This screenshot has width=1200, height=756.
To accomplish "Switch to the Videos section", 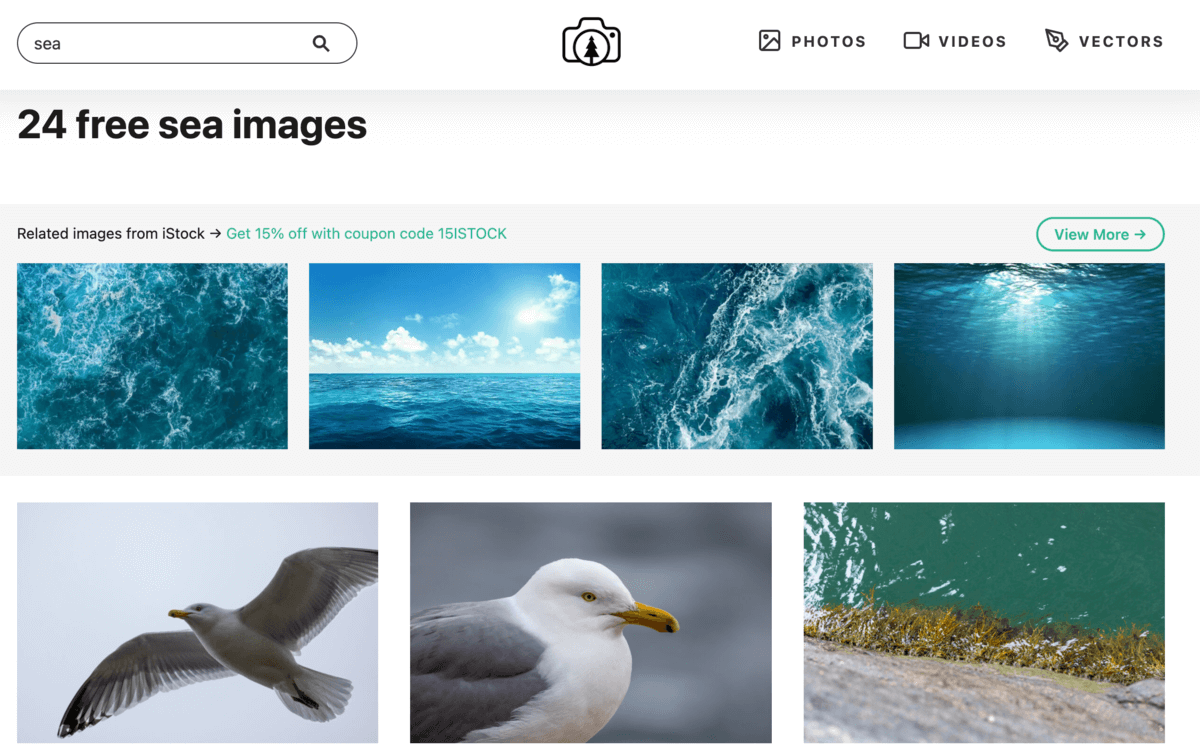I will (972, 42).
